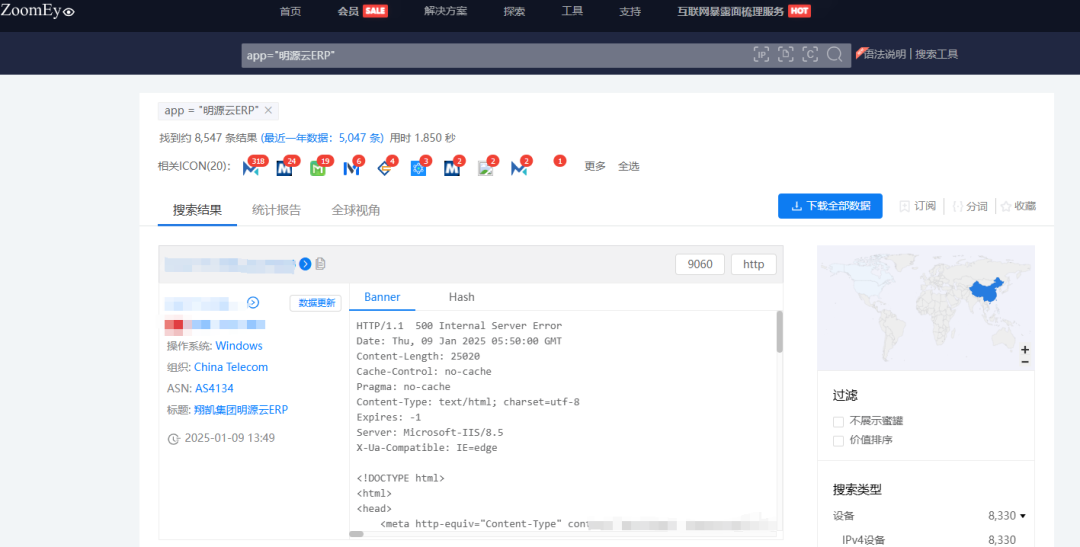Image resolution: width=1080 pixels, height=547 pixels.
Task: Switch to 统计报告 tab
Action: click(276, 210)
